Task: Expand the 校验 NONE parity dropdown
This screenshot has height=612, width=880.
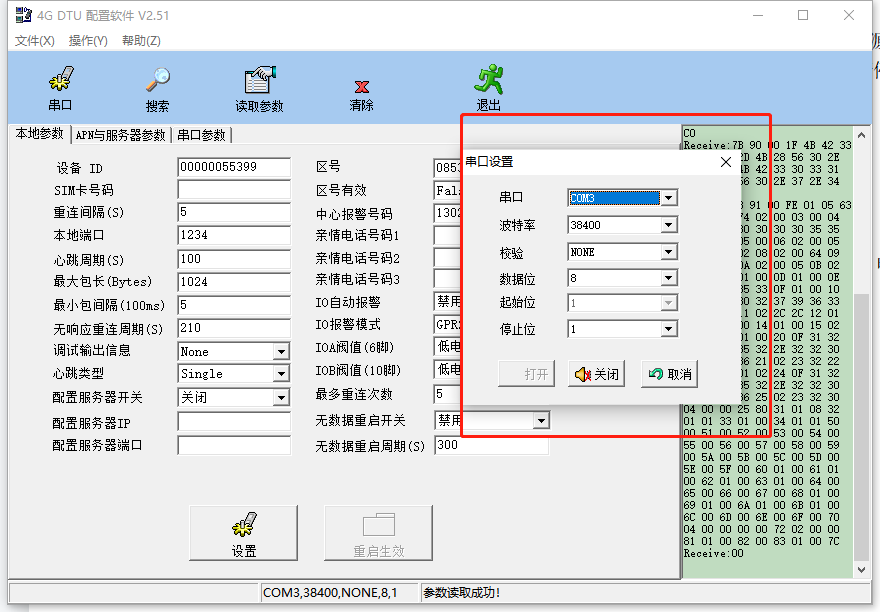Action: click(x=668, y=251)
